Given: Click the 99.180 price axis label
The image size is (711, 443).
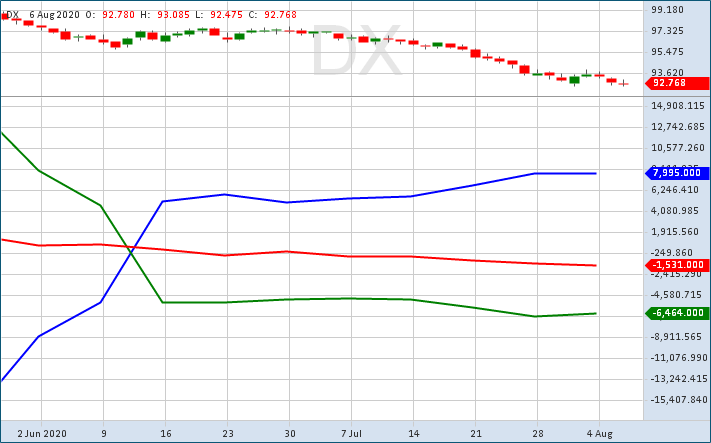Looking at the screenshot, I should click(667, 10).
